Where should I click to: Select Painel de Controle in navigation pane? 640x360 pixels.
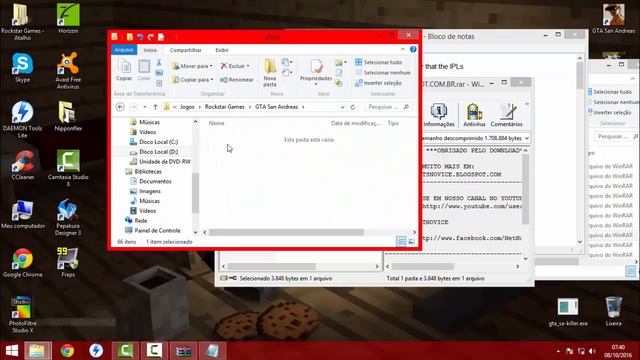(153, 230)
